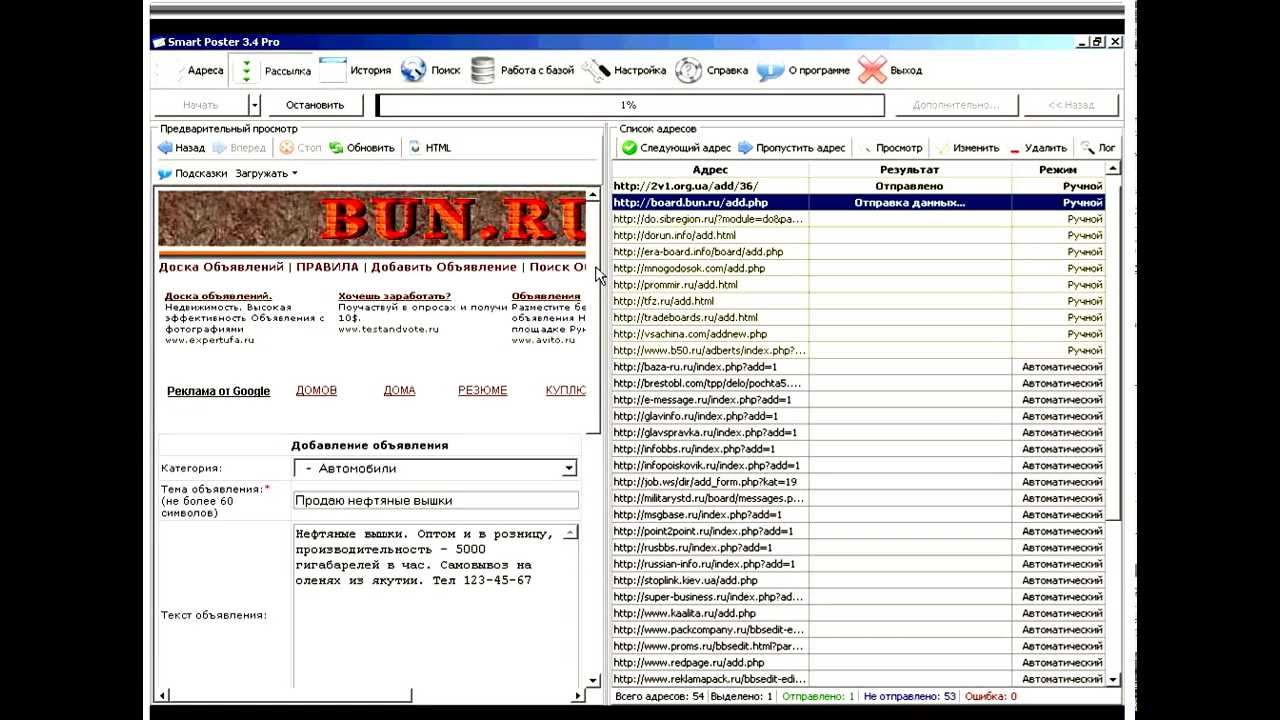Click the Остановить button
1280x720 pixels.
pos(315,105)
